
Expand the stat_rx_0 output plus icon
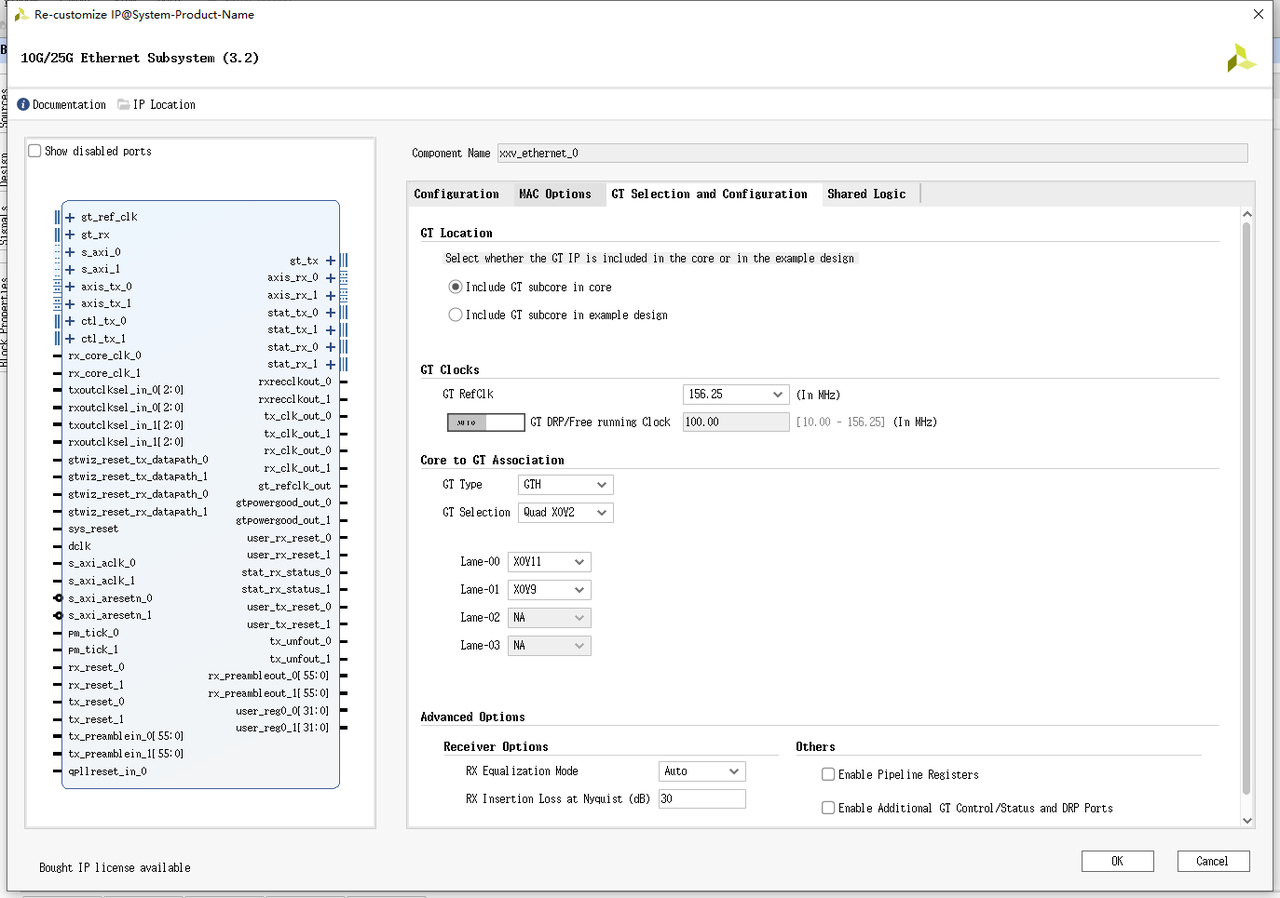point(331,347)
